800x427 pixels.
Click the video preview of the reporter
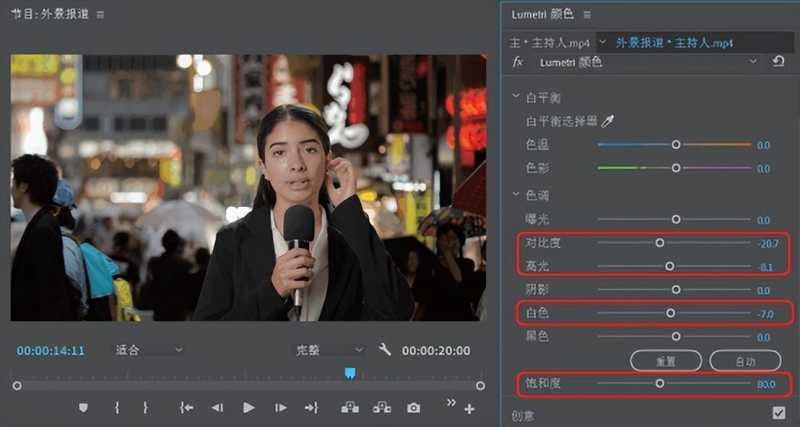(248, 188)
